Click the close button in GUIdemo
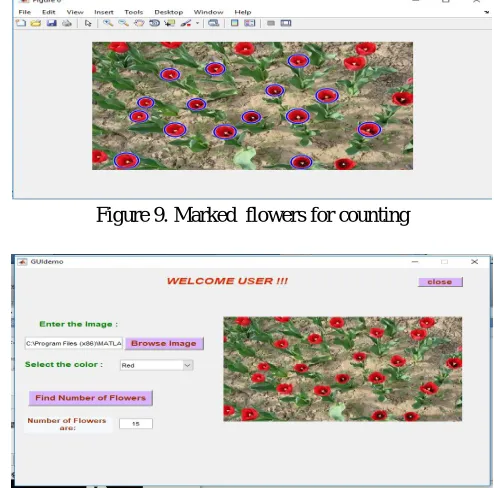Viewport: 494px width, 488px height. [x=440, y=282]
